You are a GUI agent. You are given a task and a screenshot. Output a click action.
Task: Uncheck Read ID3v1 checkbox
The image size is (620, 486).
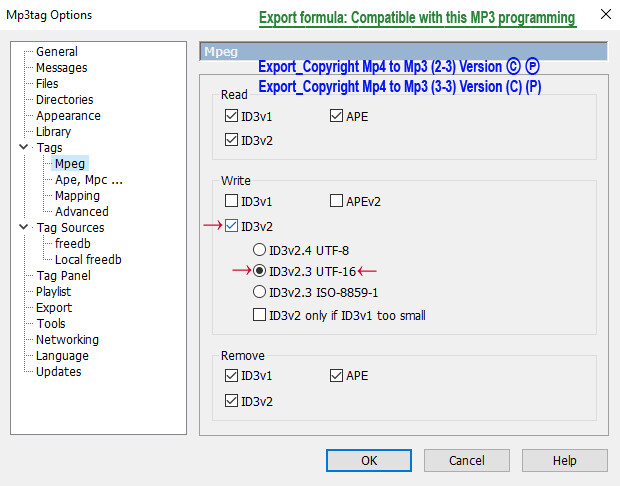(231, 116)
